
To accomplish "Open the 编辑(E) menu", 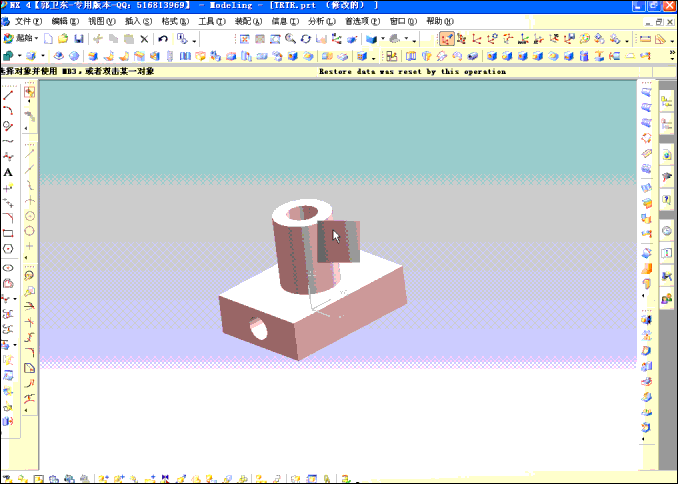I will pyautogui.click(x=65, y=21).
